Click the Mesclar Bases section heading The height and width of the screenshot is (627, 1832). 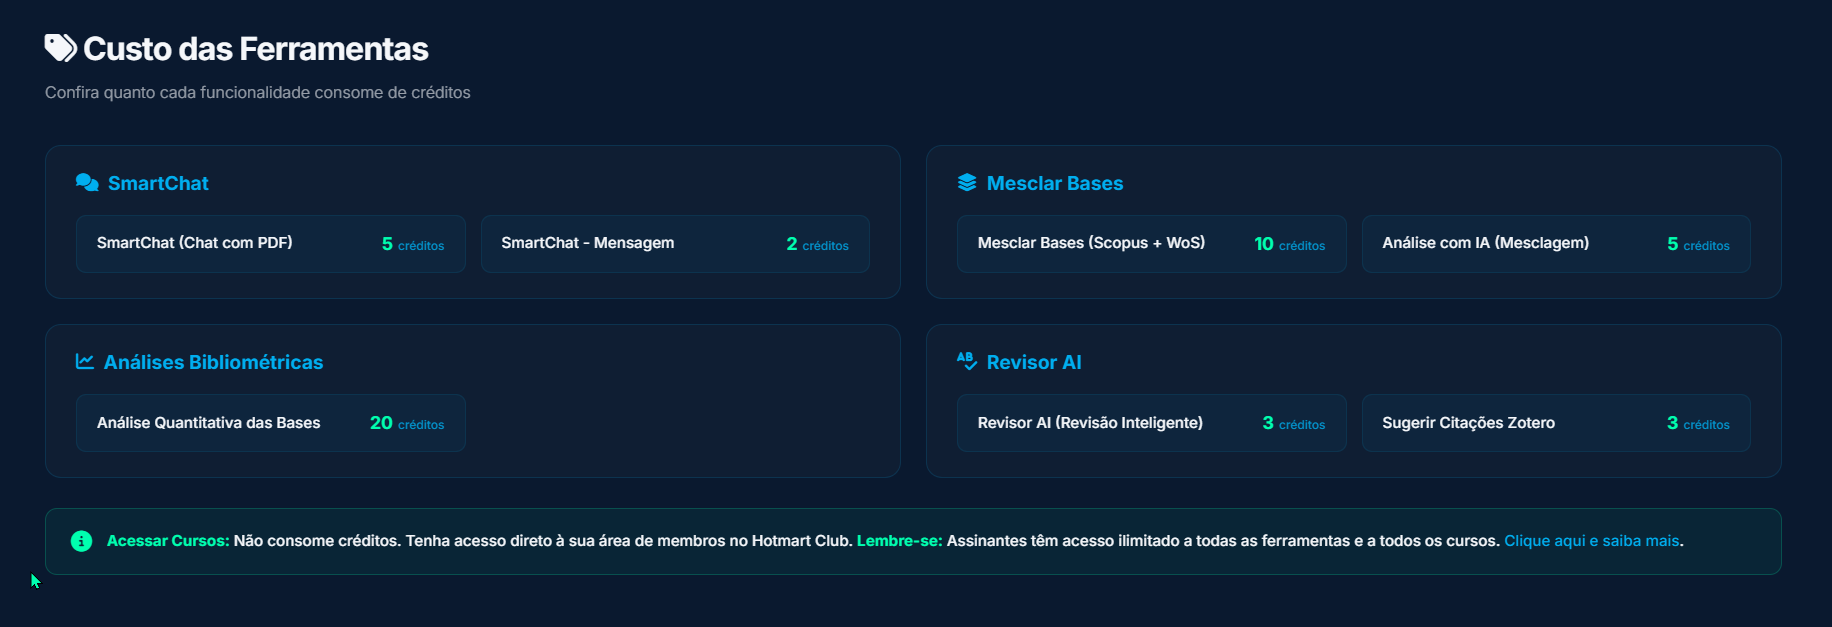(x=1054, y=183)
